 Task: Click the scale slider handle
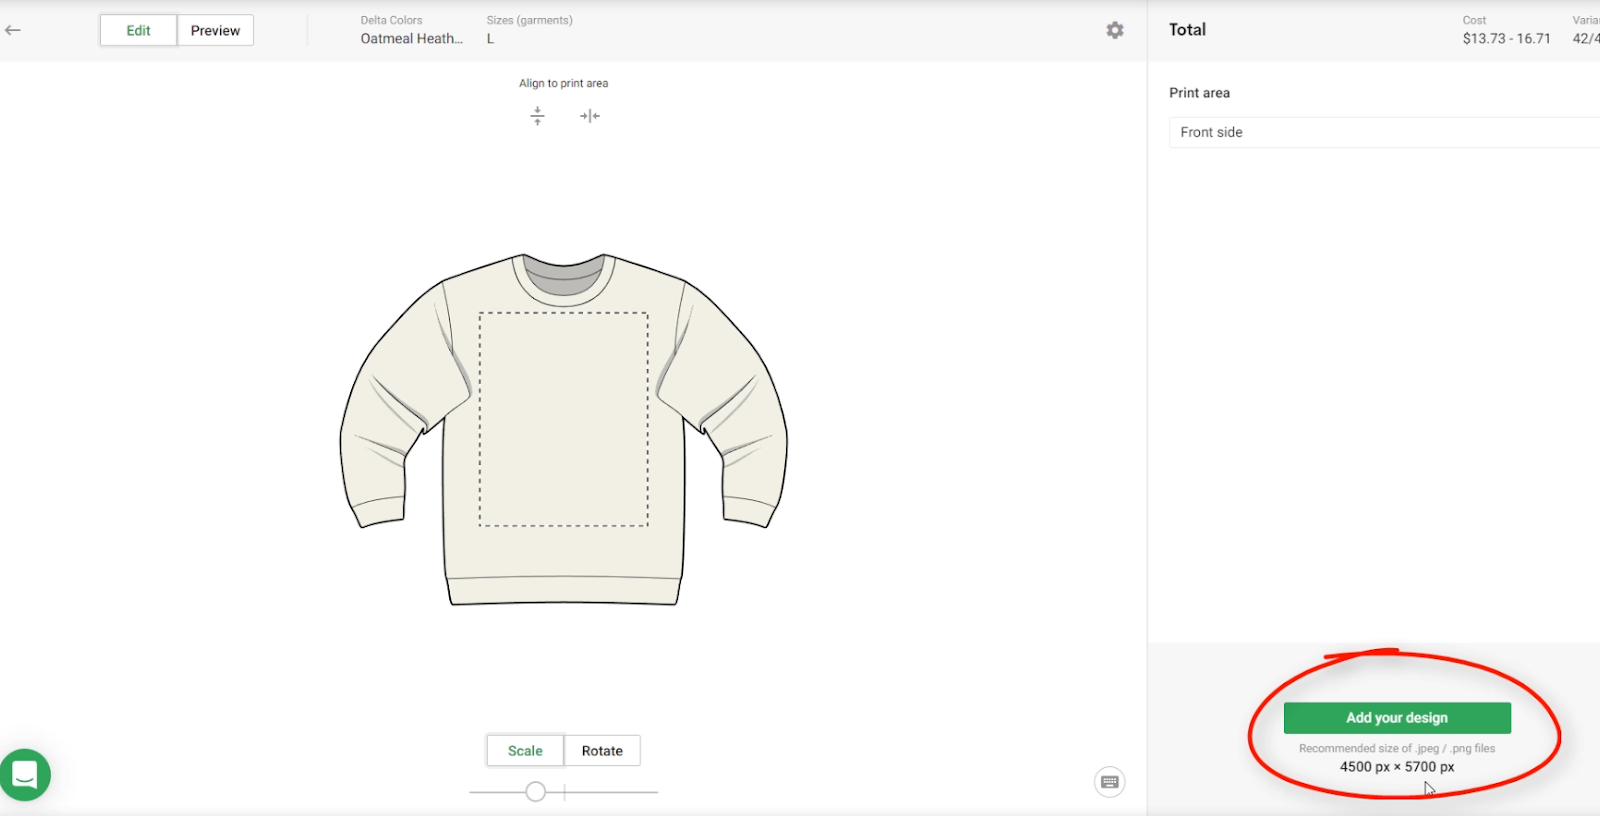[x=536, y=792]
